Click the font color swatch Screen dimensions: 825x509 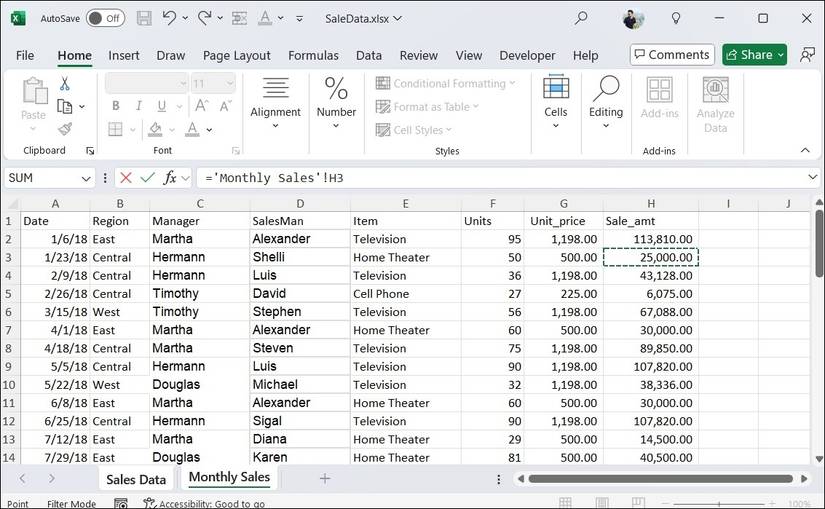click(x=191, y=129)
